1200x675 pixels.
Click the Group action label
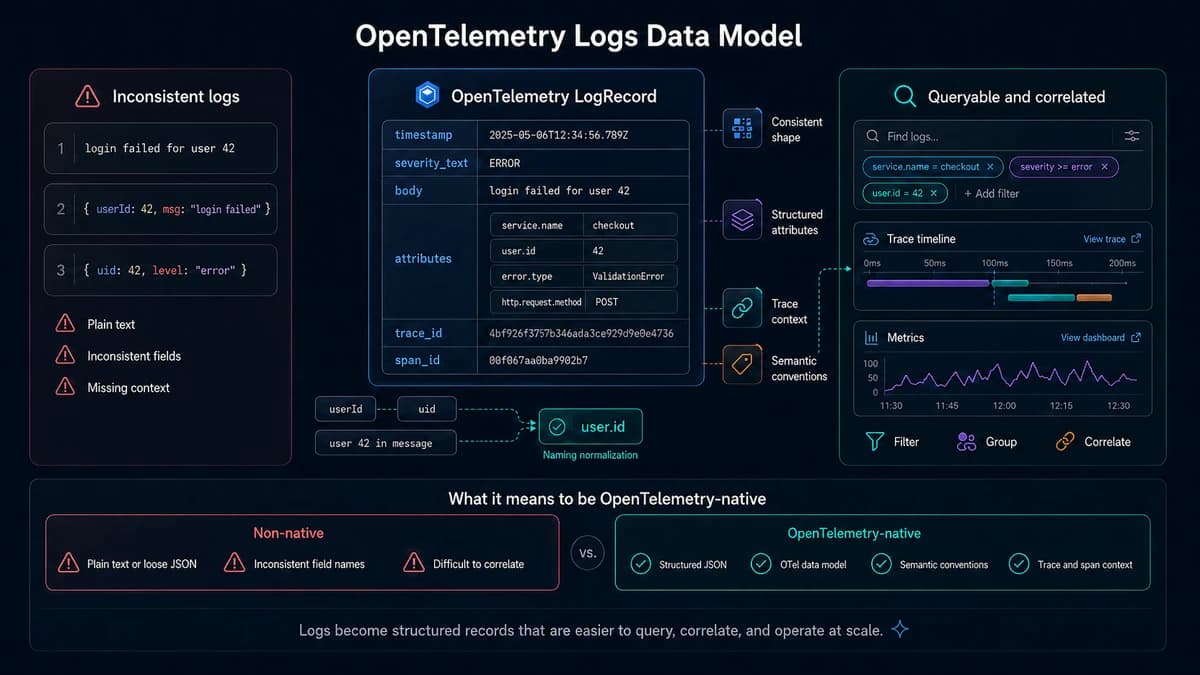1001,441
